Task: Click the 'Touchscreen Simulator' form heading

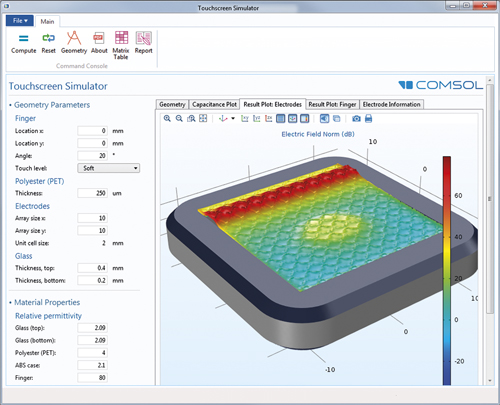Action: click(x=58, y=86)
